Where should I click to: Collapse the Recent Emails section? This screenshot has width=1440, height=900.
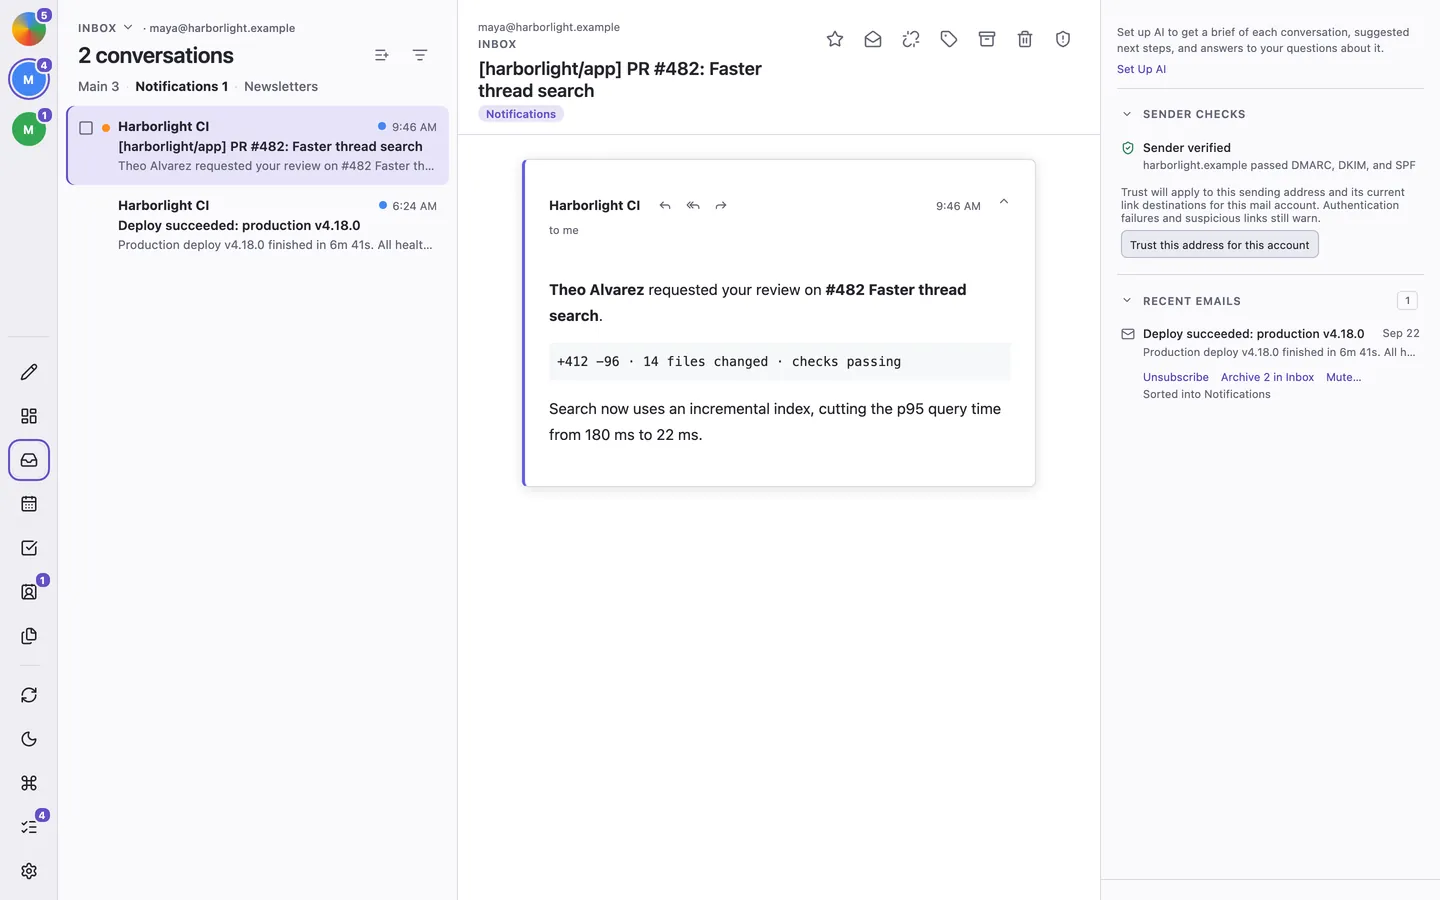[1127, 301]
